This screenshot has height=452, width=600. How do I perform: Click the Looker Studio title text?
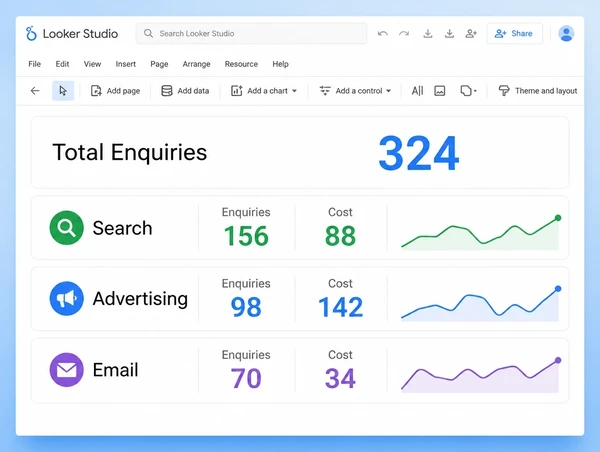80,34
